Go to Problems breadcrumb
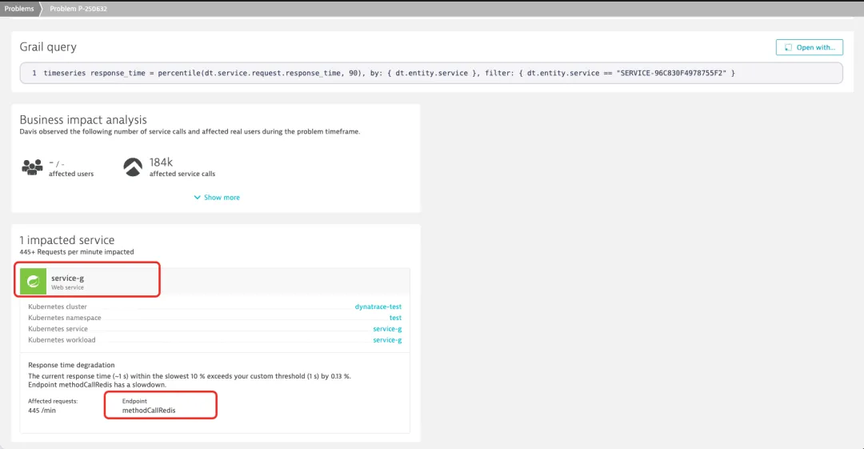Viewport: 864px width, 449px height. coord(19,9)
